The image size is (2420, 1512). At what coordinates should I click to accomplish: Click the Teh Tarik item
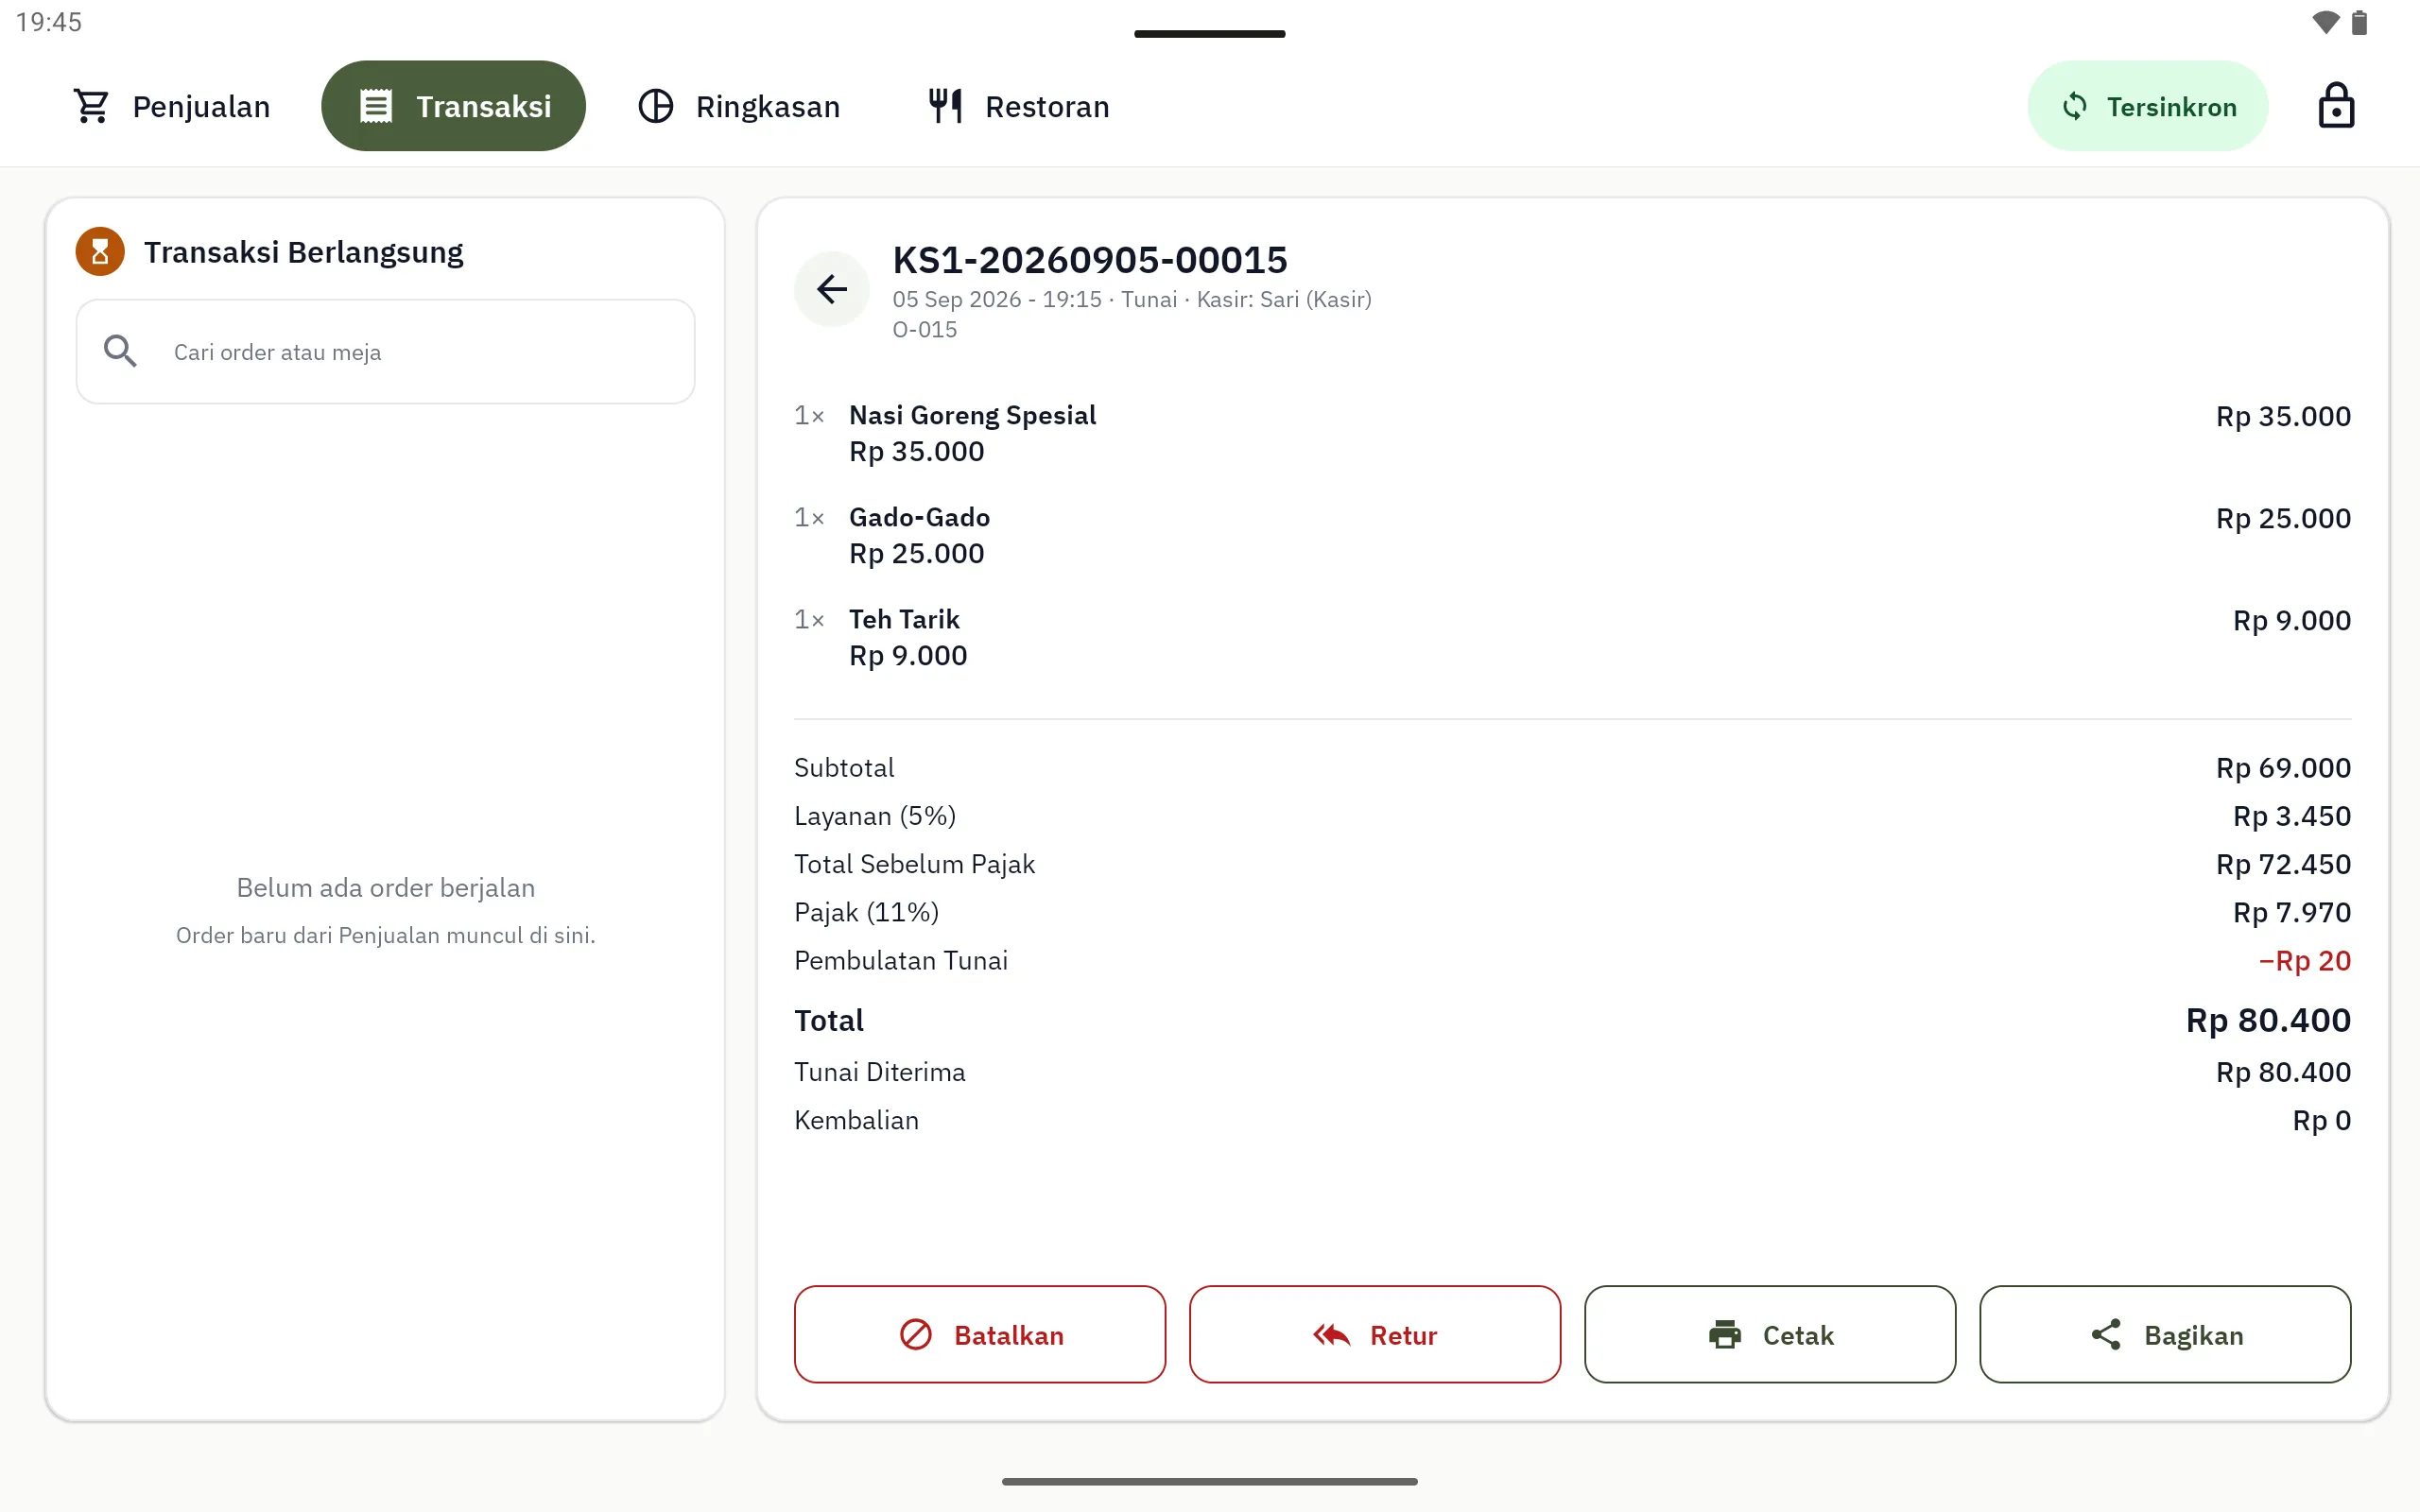[x=904, y=619]
